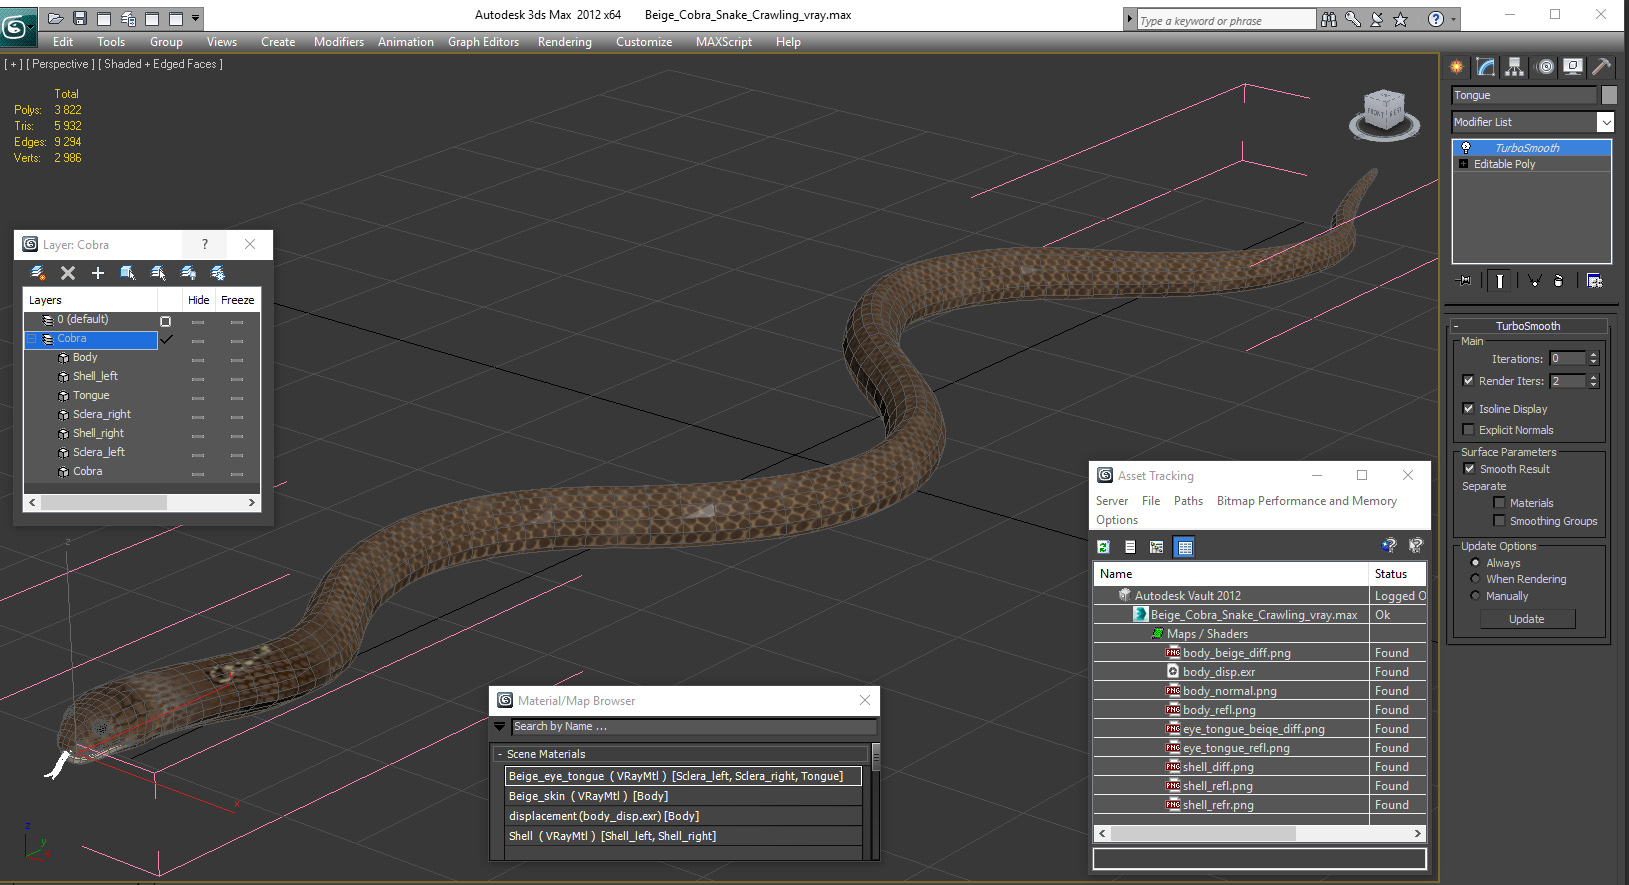1629x885 pixels.
Task: Click Highlight Selected Objects' Layers icon
Action: click(158, 273)
